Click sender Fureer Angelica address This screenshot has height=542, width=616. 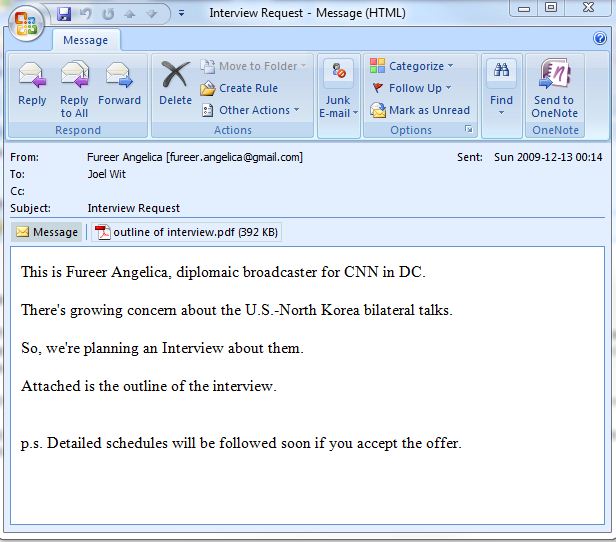pos(195,157)
